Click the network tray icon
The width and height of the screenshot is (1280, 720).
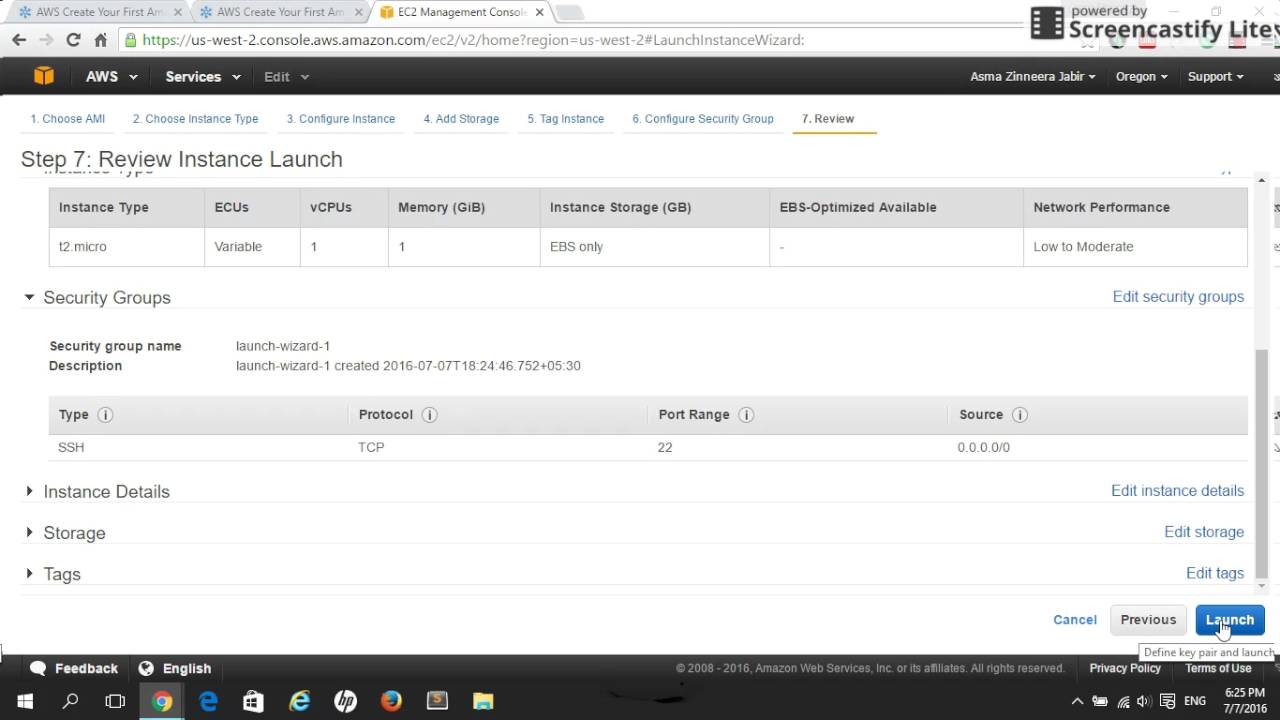click(1123, 701)
